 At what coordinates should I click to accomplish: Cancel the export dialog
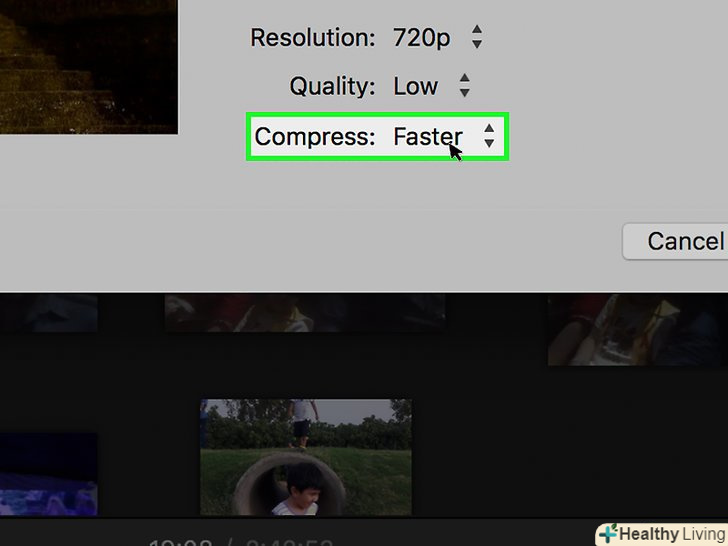676,241
